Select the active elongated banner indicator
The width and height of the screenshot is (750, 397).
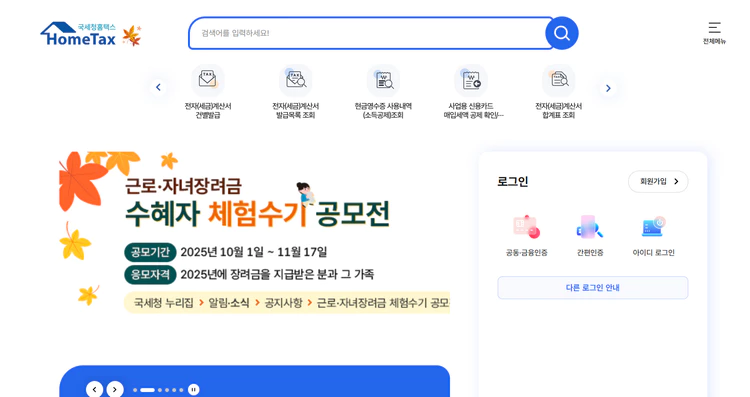(x=147, y=390)
